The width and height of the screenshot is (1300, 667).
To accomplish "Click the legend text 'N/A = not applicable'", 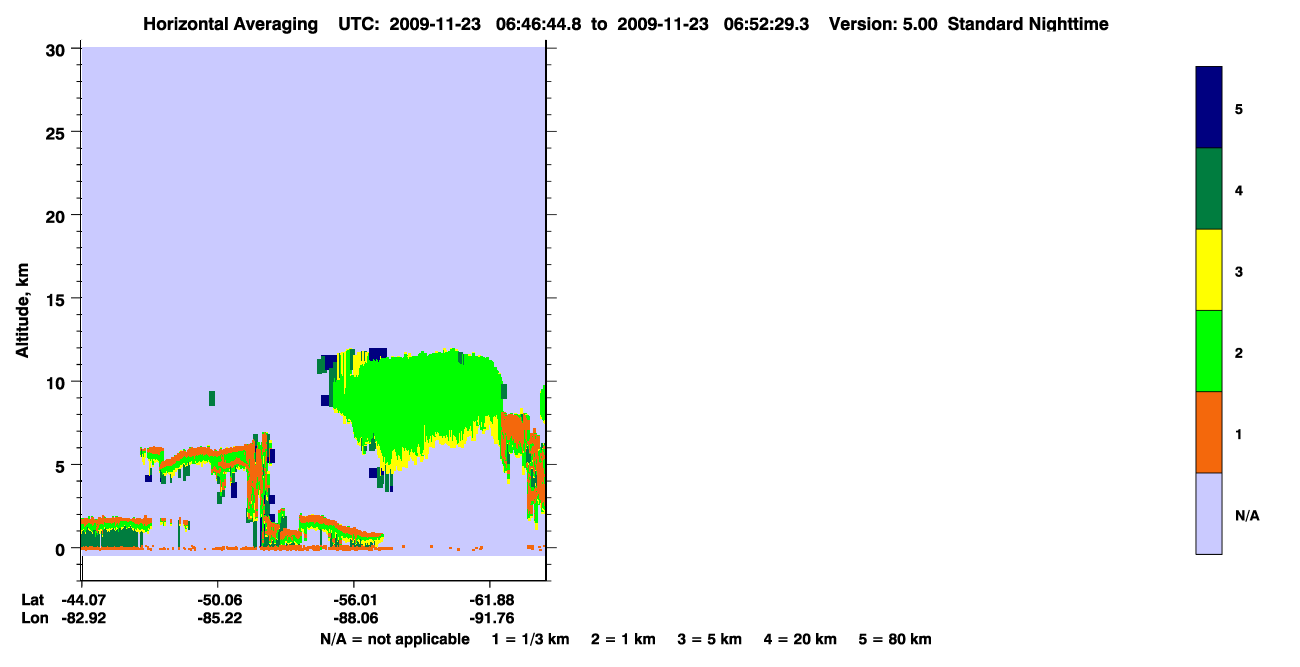I will [x=394, y=640].
